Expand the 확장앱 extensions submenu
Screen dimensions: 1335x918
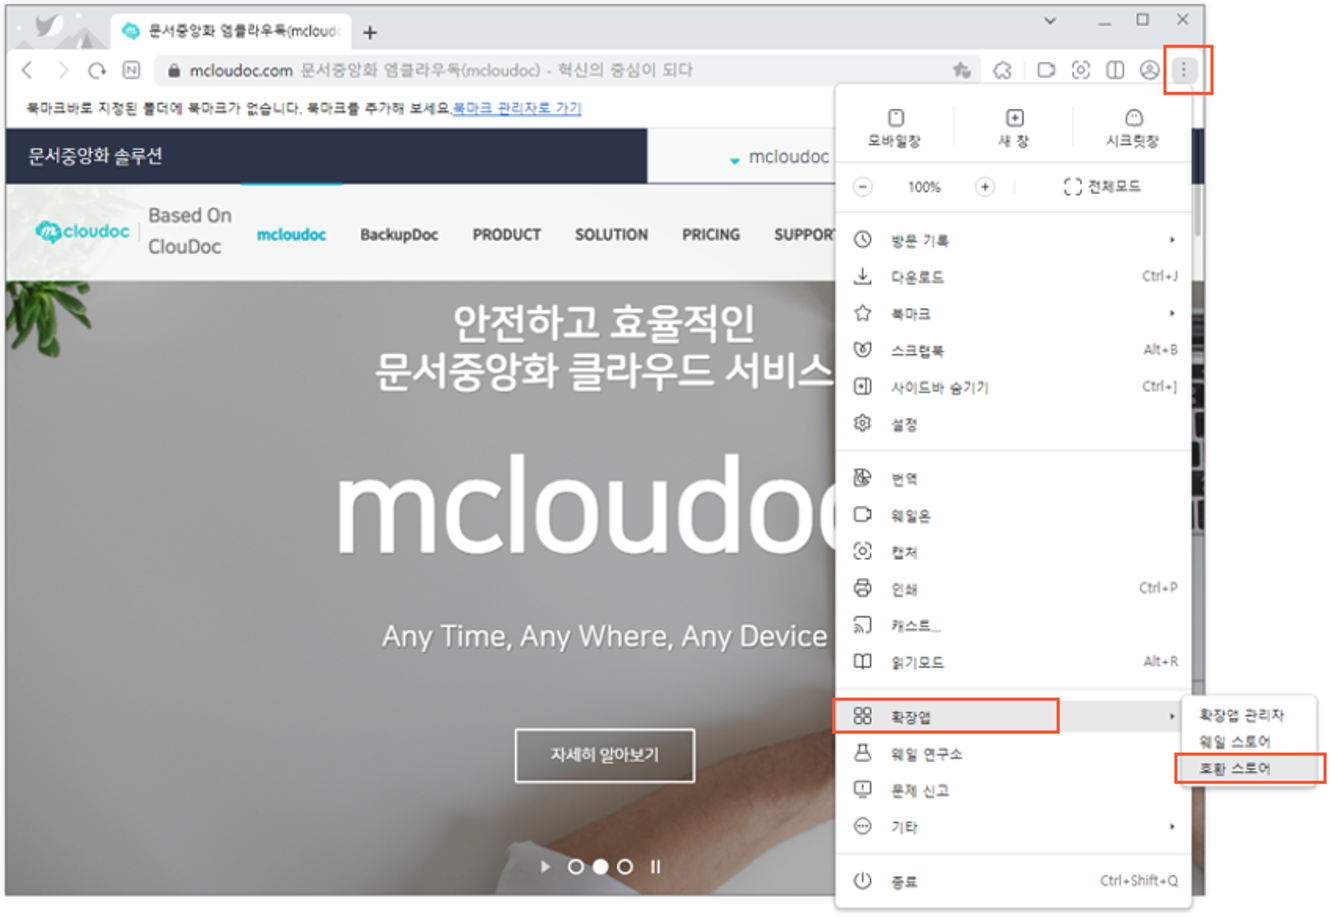point(1013,717)
